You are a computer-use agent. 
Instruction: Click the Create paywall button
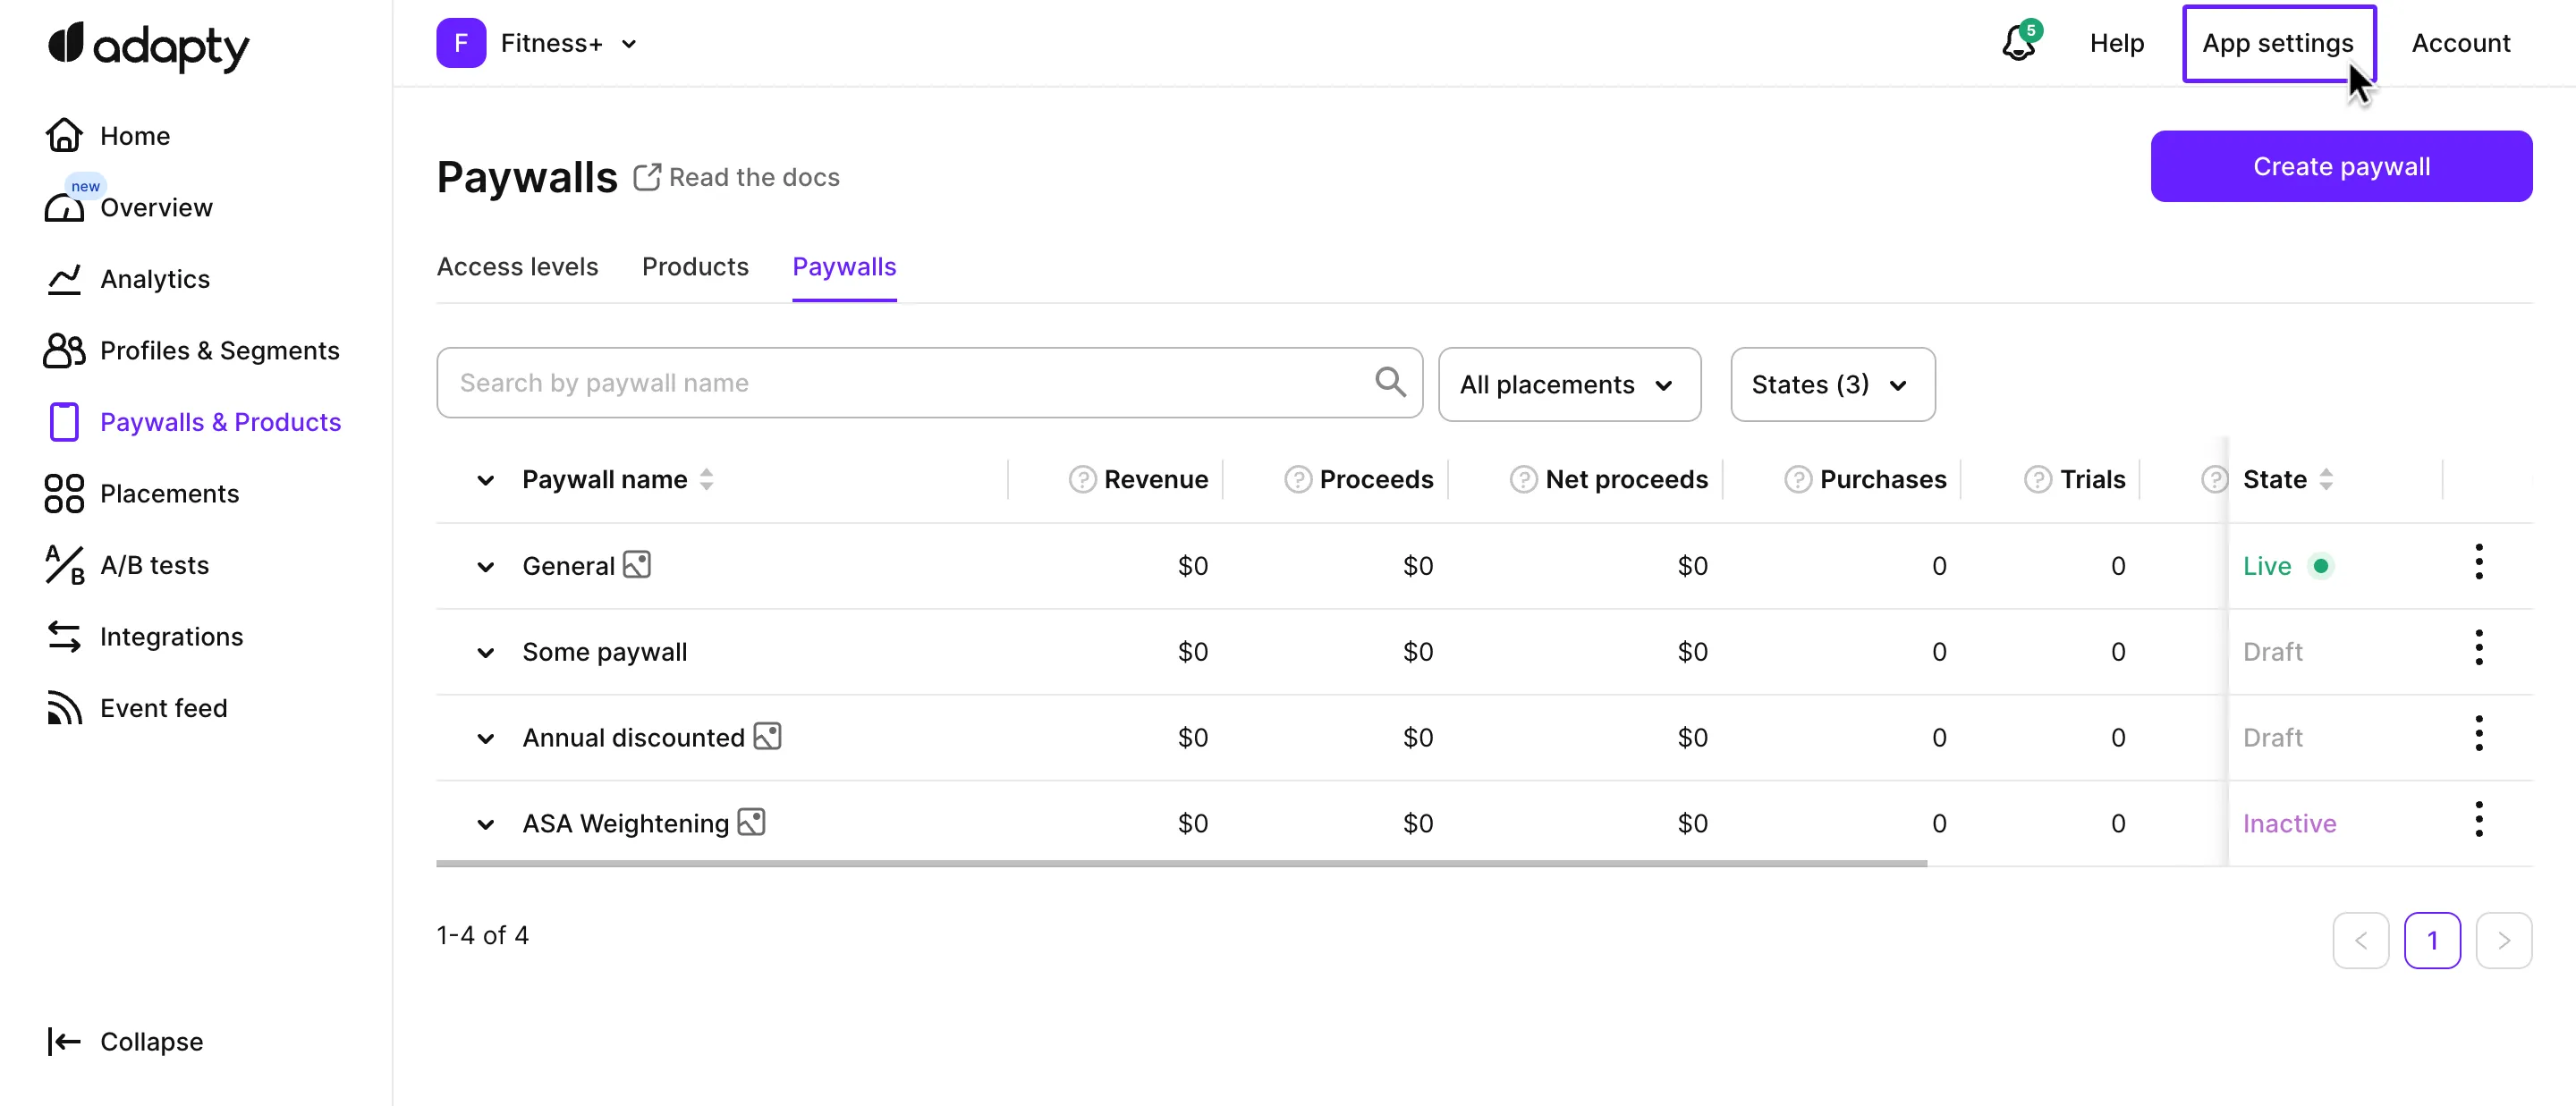pyautogui.click(x=2340, y=166)
